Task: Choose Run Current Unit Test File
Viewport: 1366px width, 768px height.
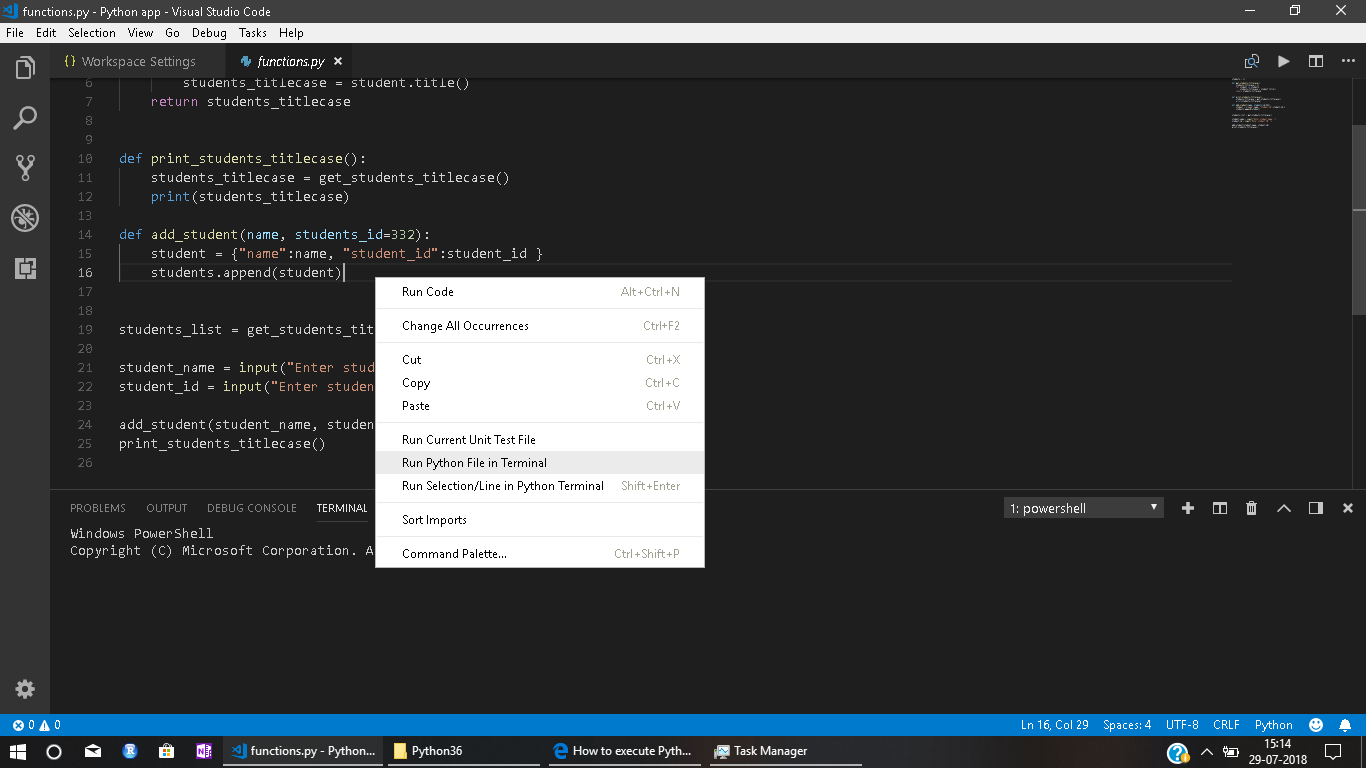Action: (540, 440)
